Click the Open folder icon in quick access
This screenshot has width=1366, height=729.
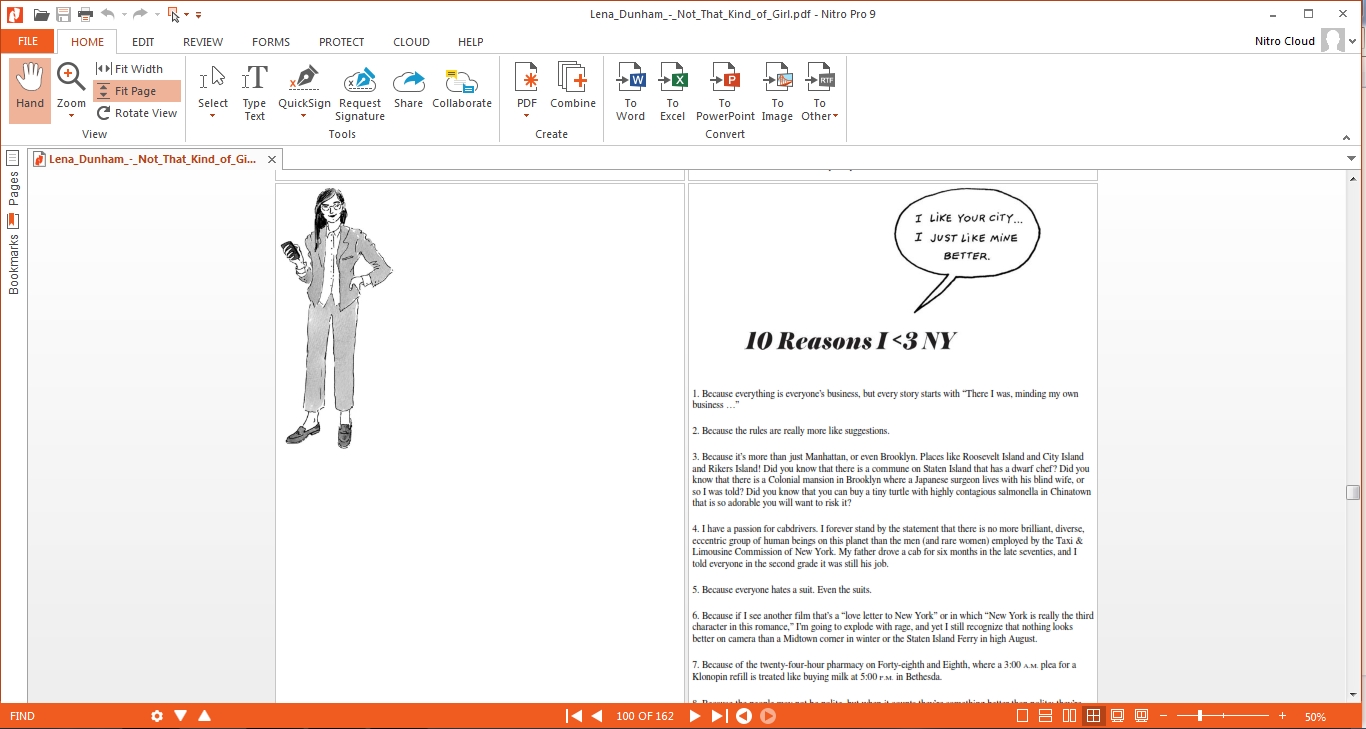point(41,14)
